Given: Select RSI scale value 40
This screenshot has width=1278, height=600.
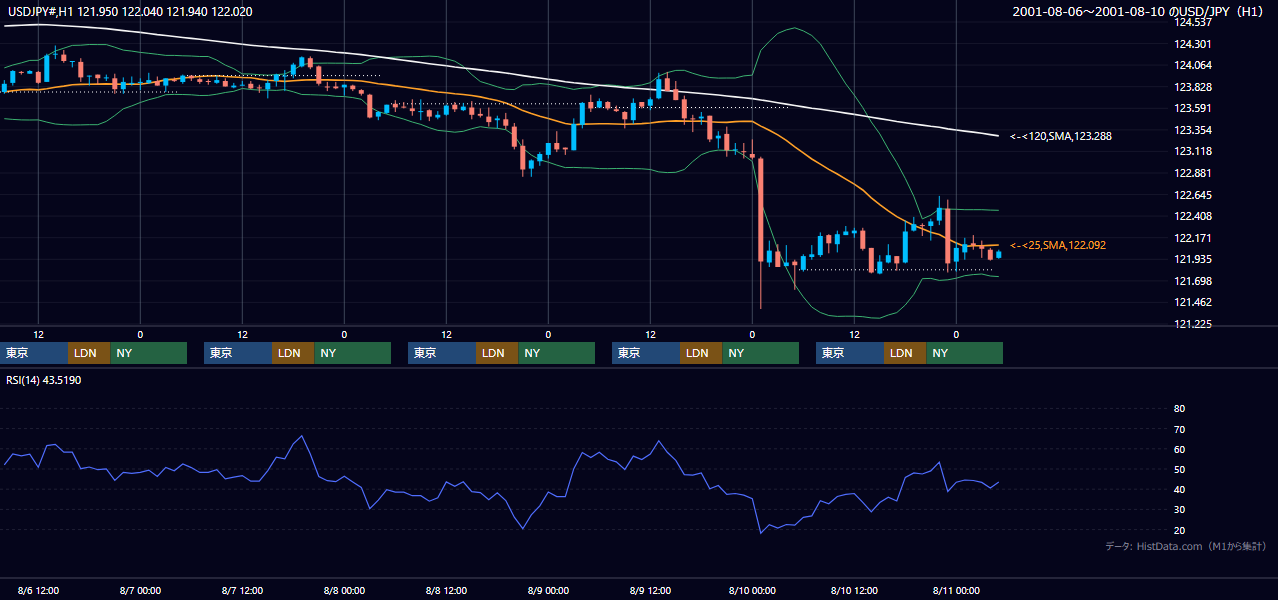Looking at the screenshot, I should pos(1179,489).
